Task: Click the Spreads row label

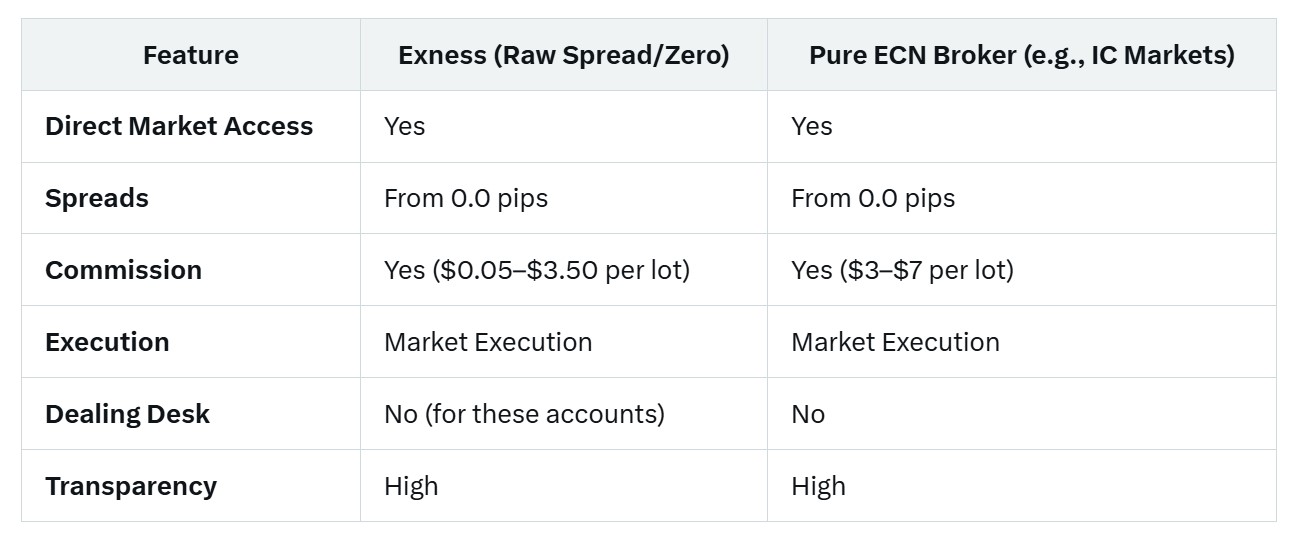Action: pos(97,198)
